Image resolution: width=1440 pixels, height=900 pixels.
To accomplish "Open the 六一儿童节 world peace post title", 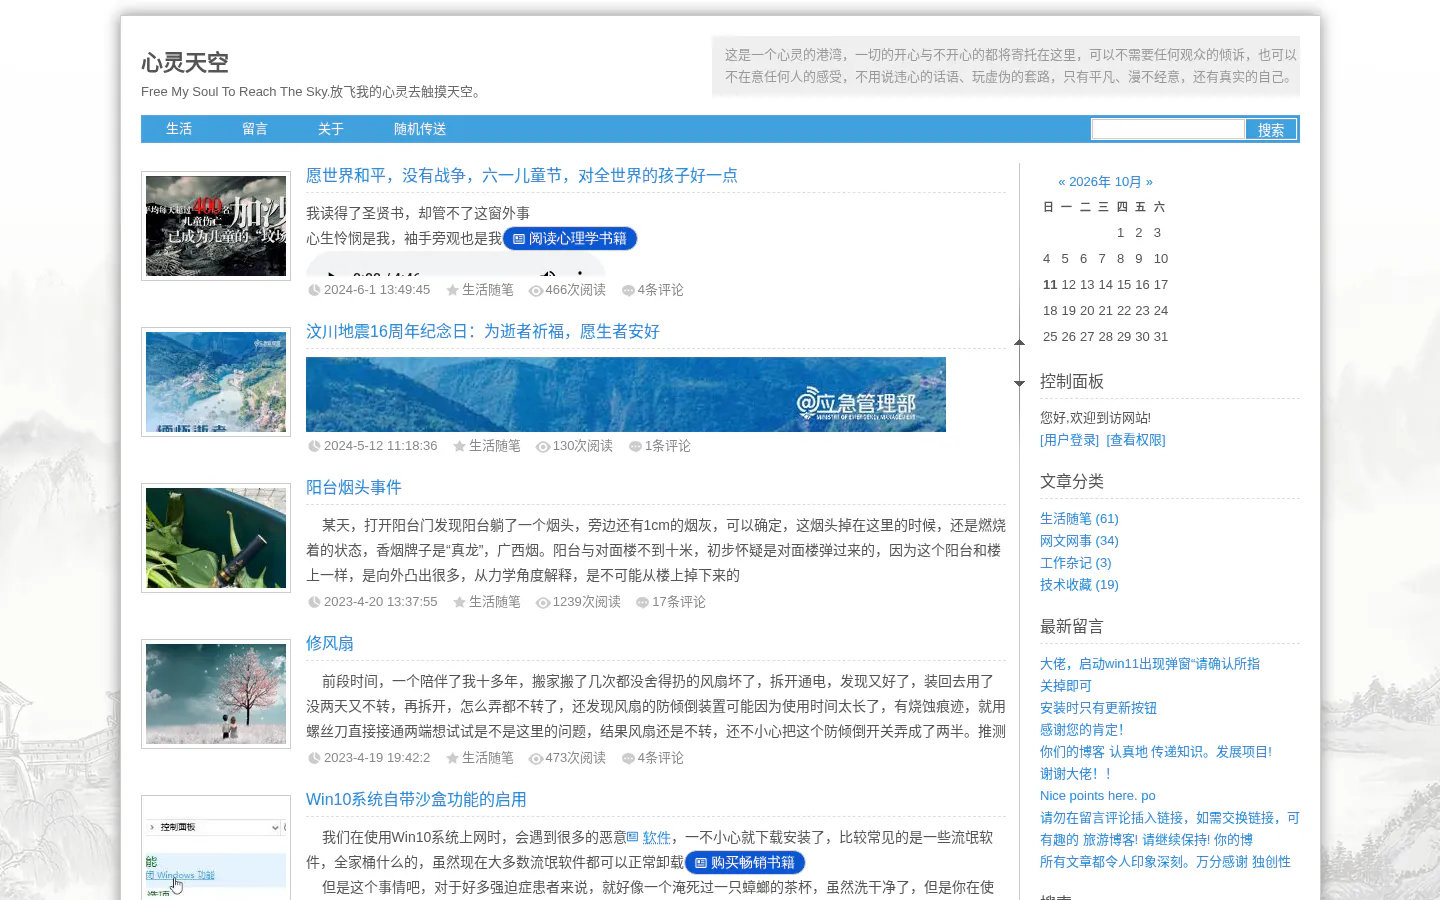I will [x=522, y=176].
